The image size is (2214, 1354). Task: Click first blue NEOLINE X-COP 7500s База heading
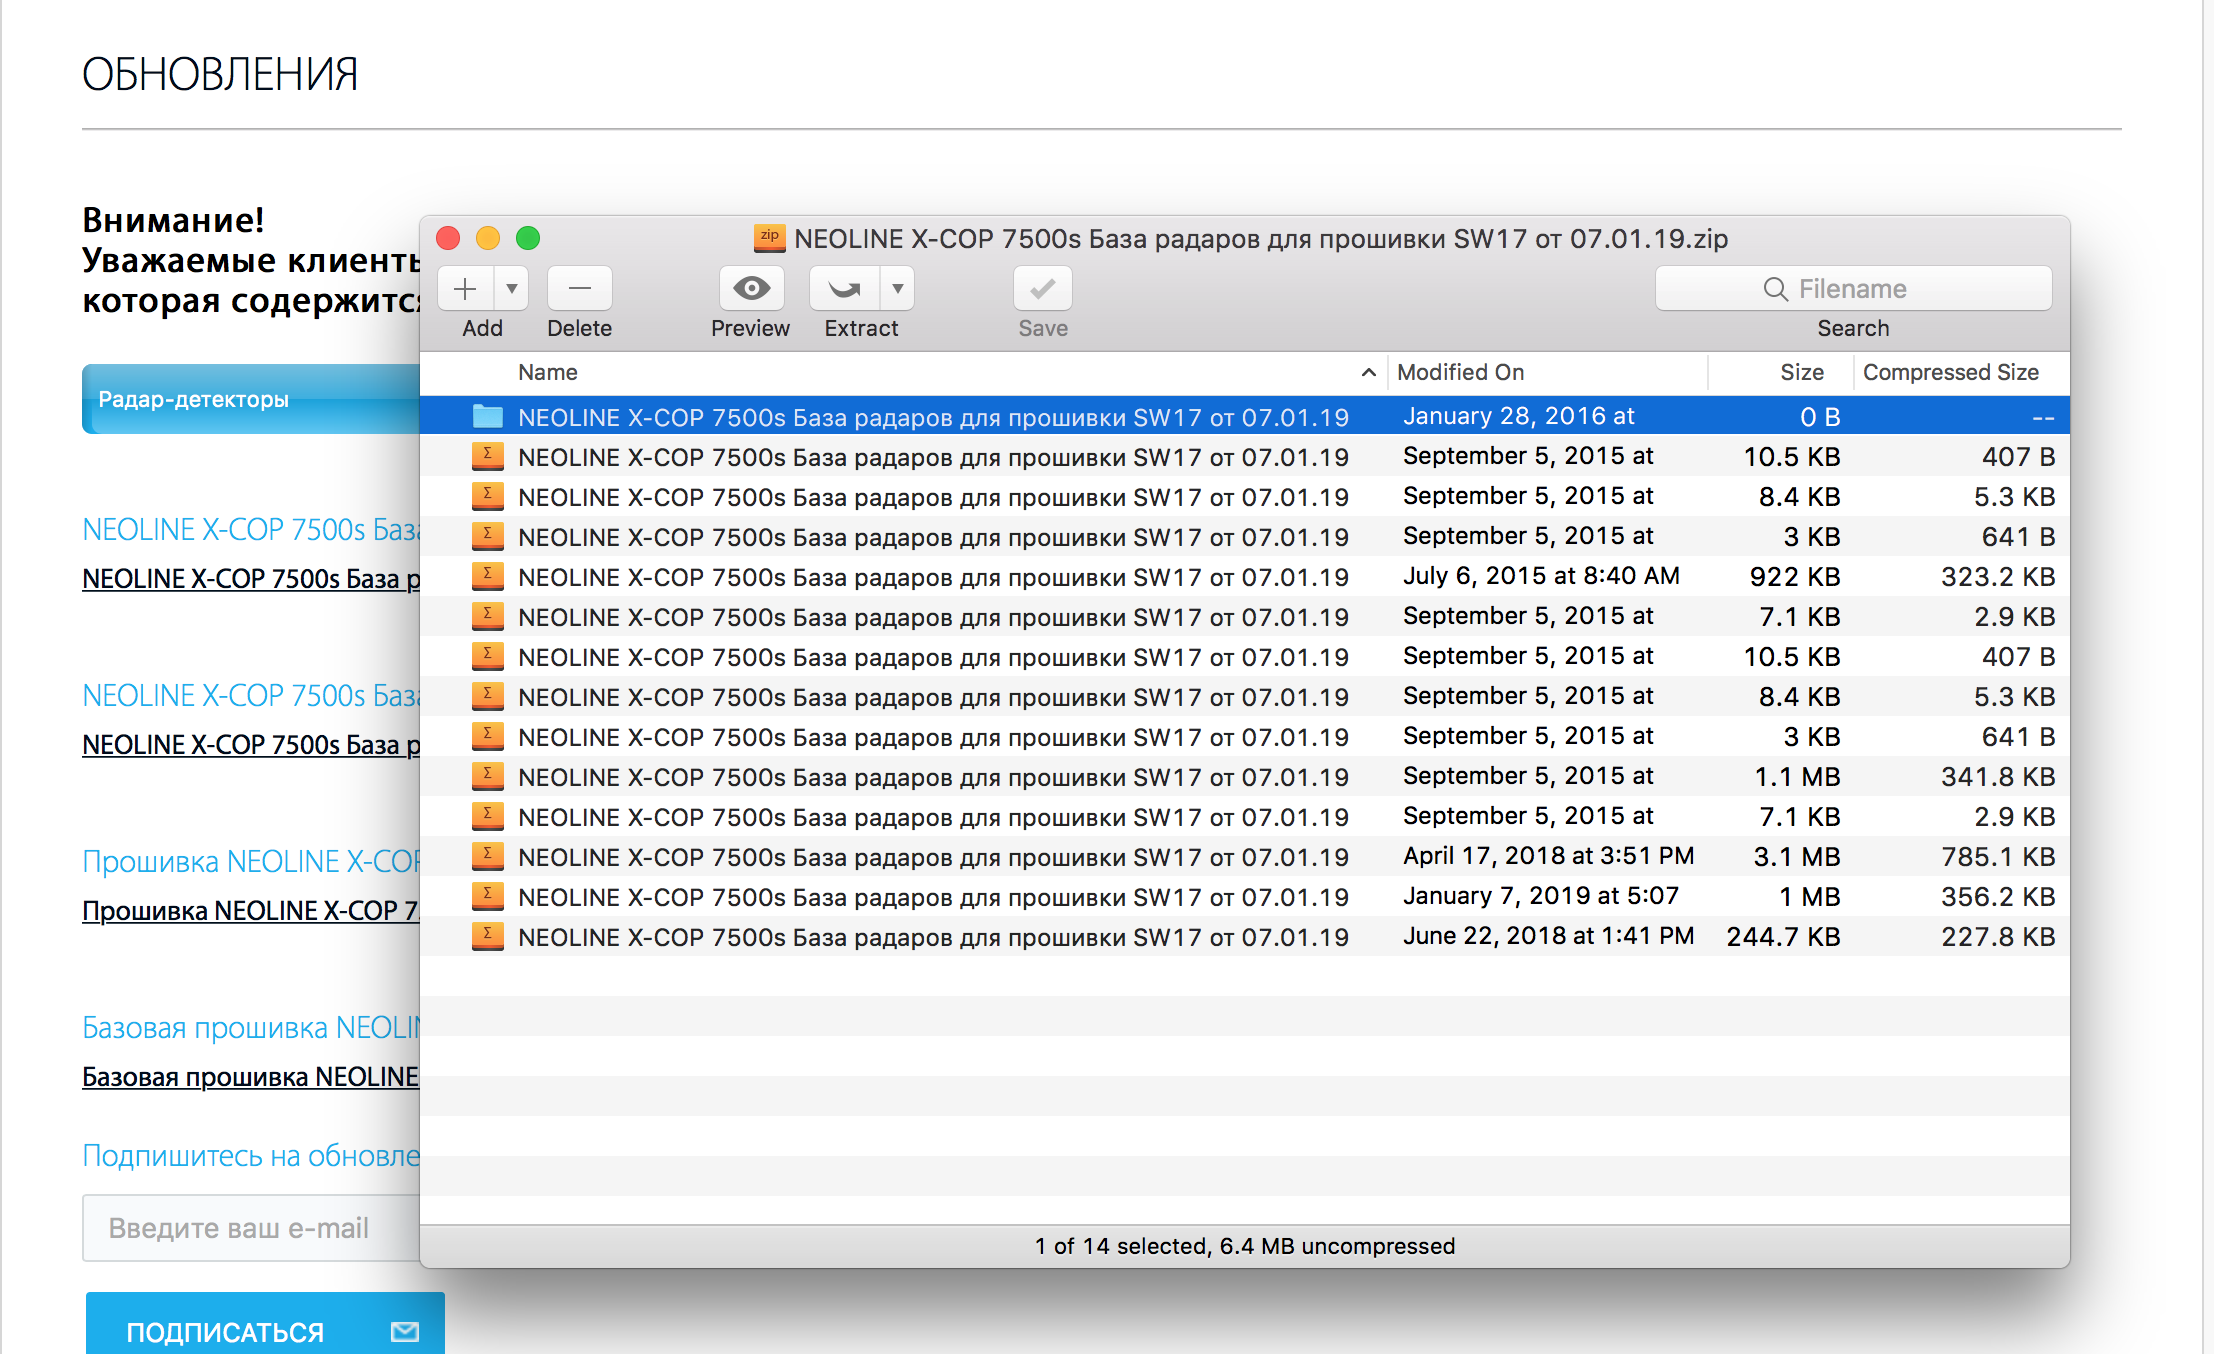pyautogui.click(x=251, y=529)
